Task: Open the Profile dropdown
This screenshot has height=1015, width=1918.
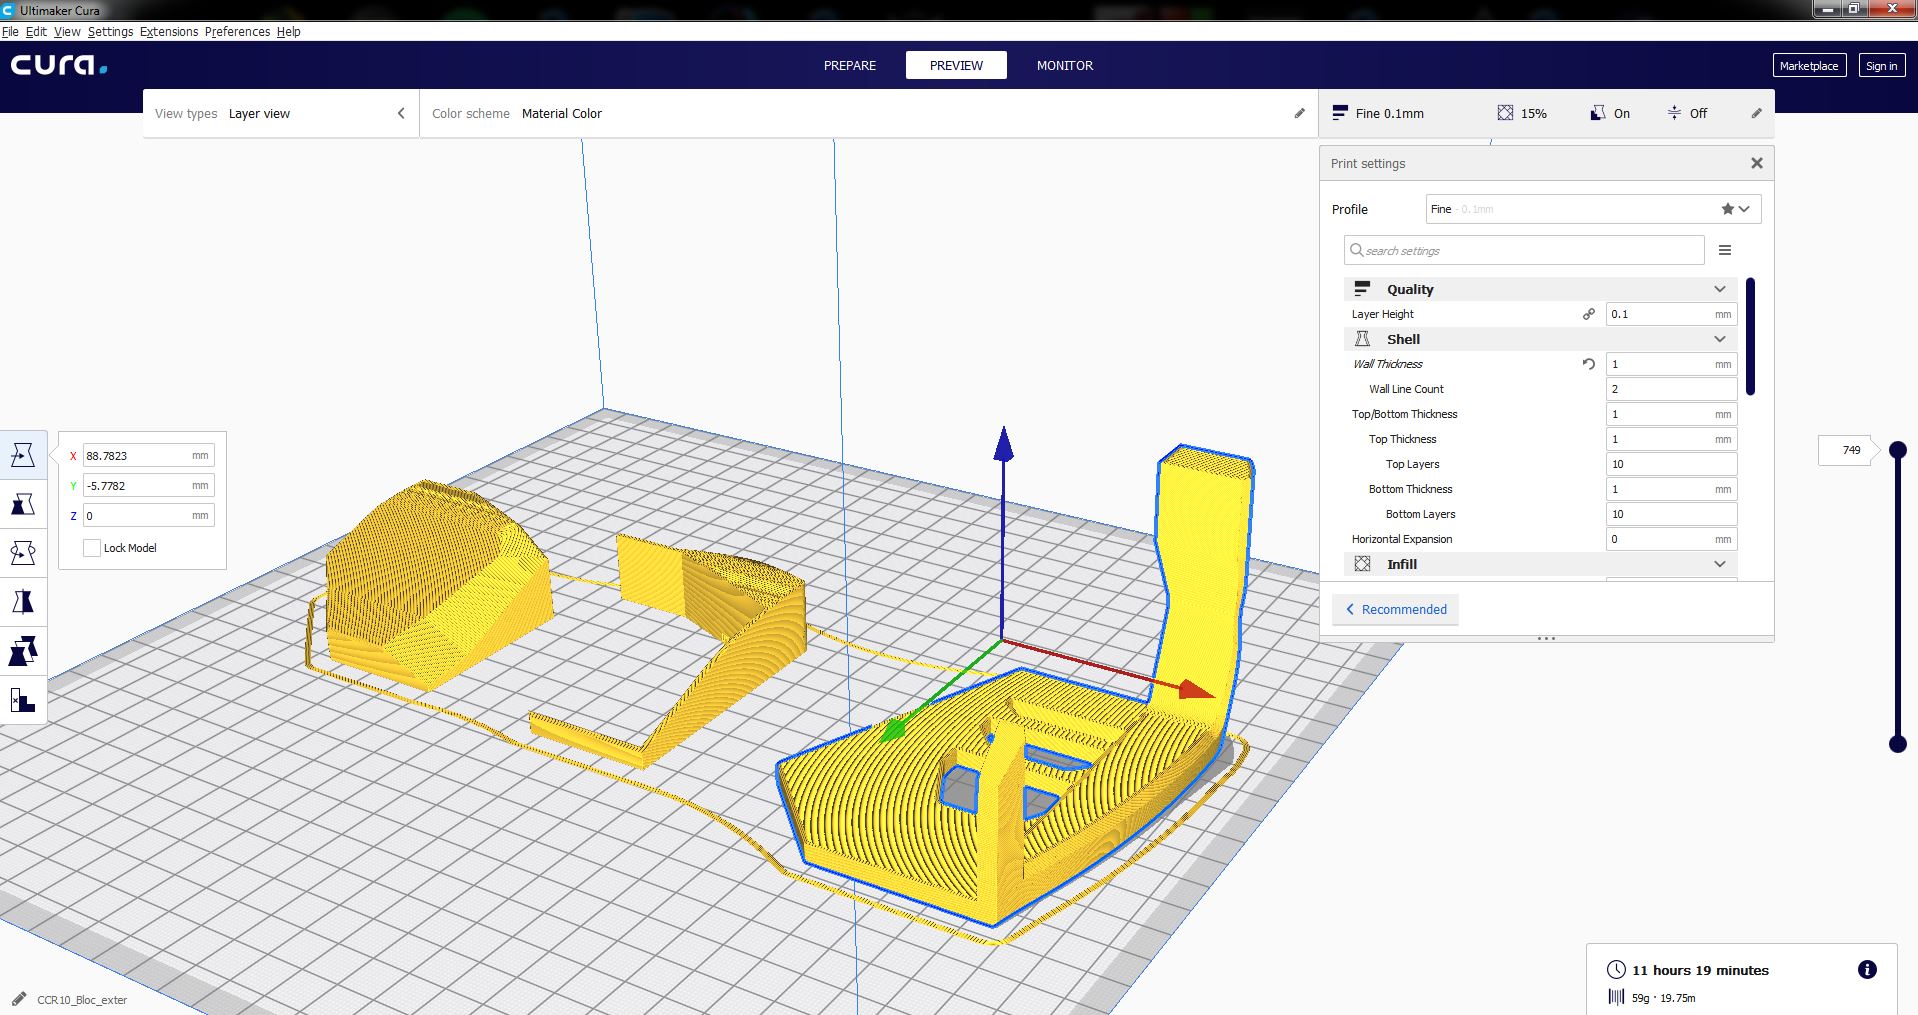Action: pyautogui.click(x=1745, y=209)
